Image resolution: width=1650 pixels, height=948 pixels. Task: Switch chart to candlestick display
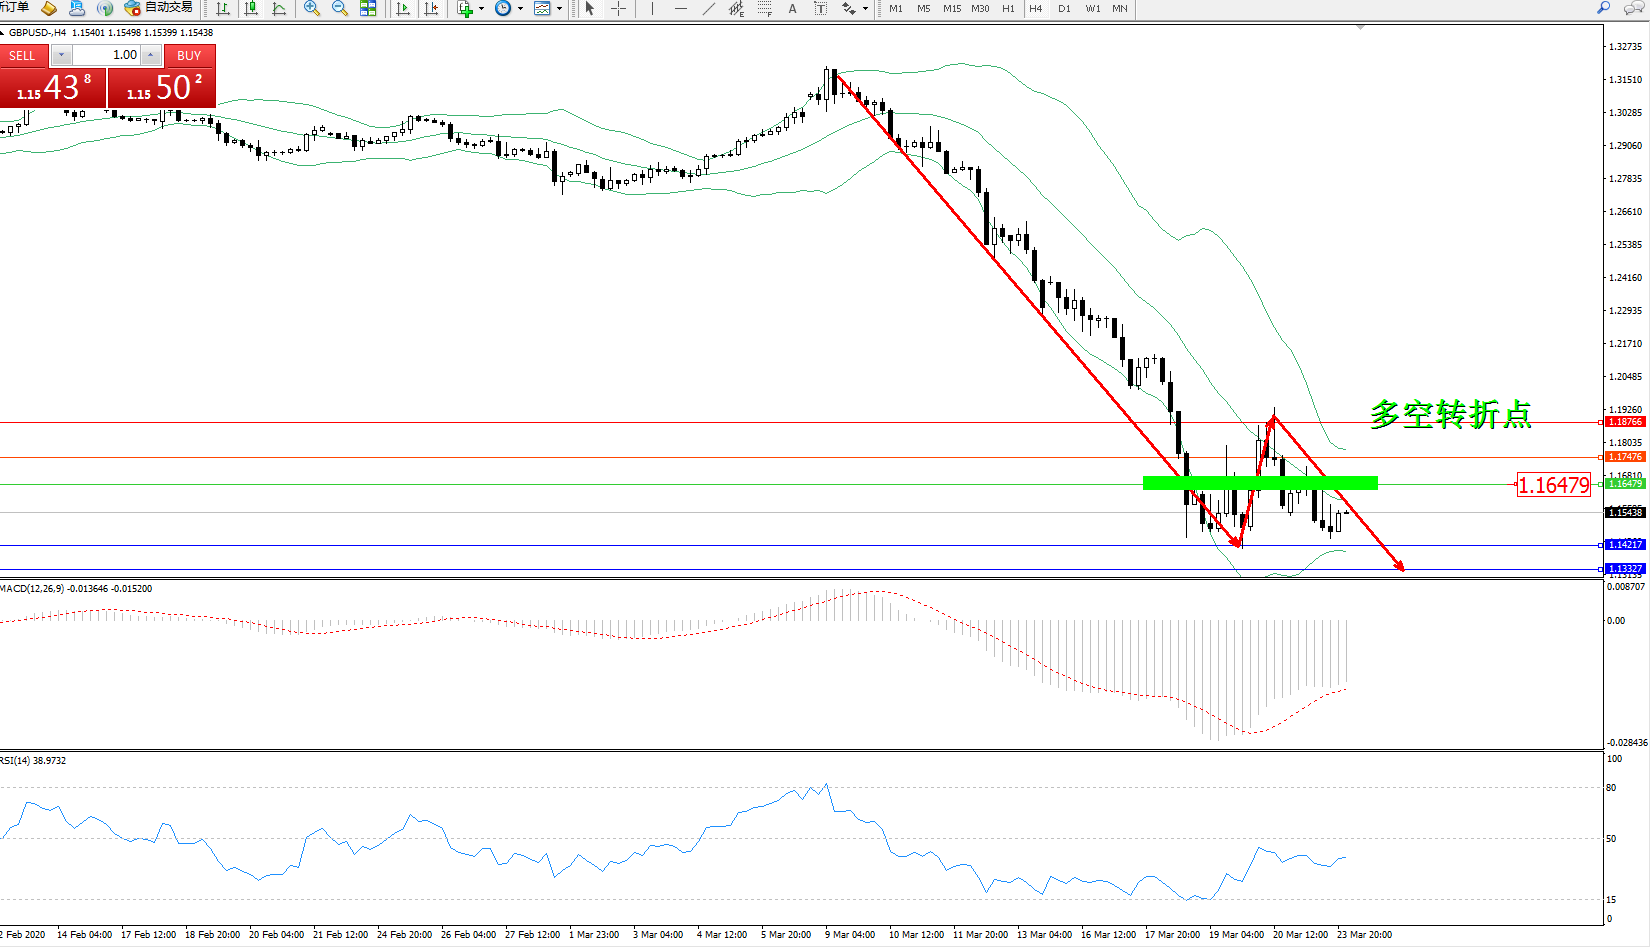251,9
